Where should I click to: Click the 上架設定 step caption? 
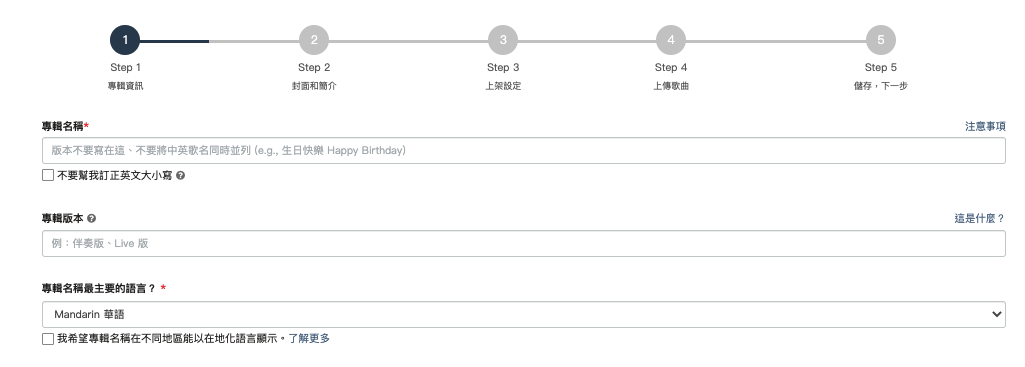coord(503,86)
